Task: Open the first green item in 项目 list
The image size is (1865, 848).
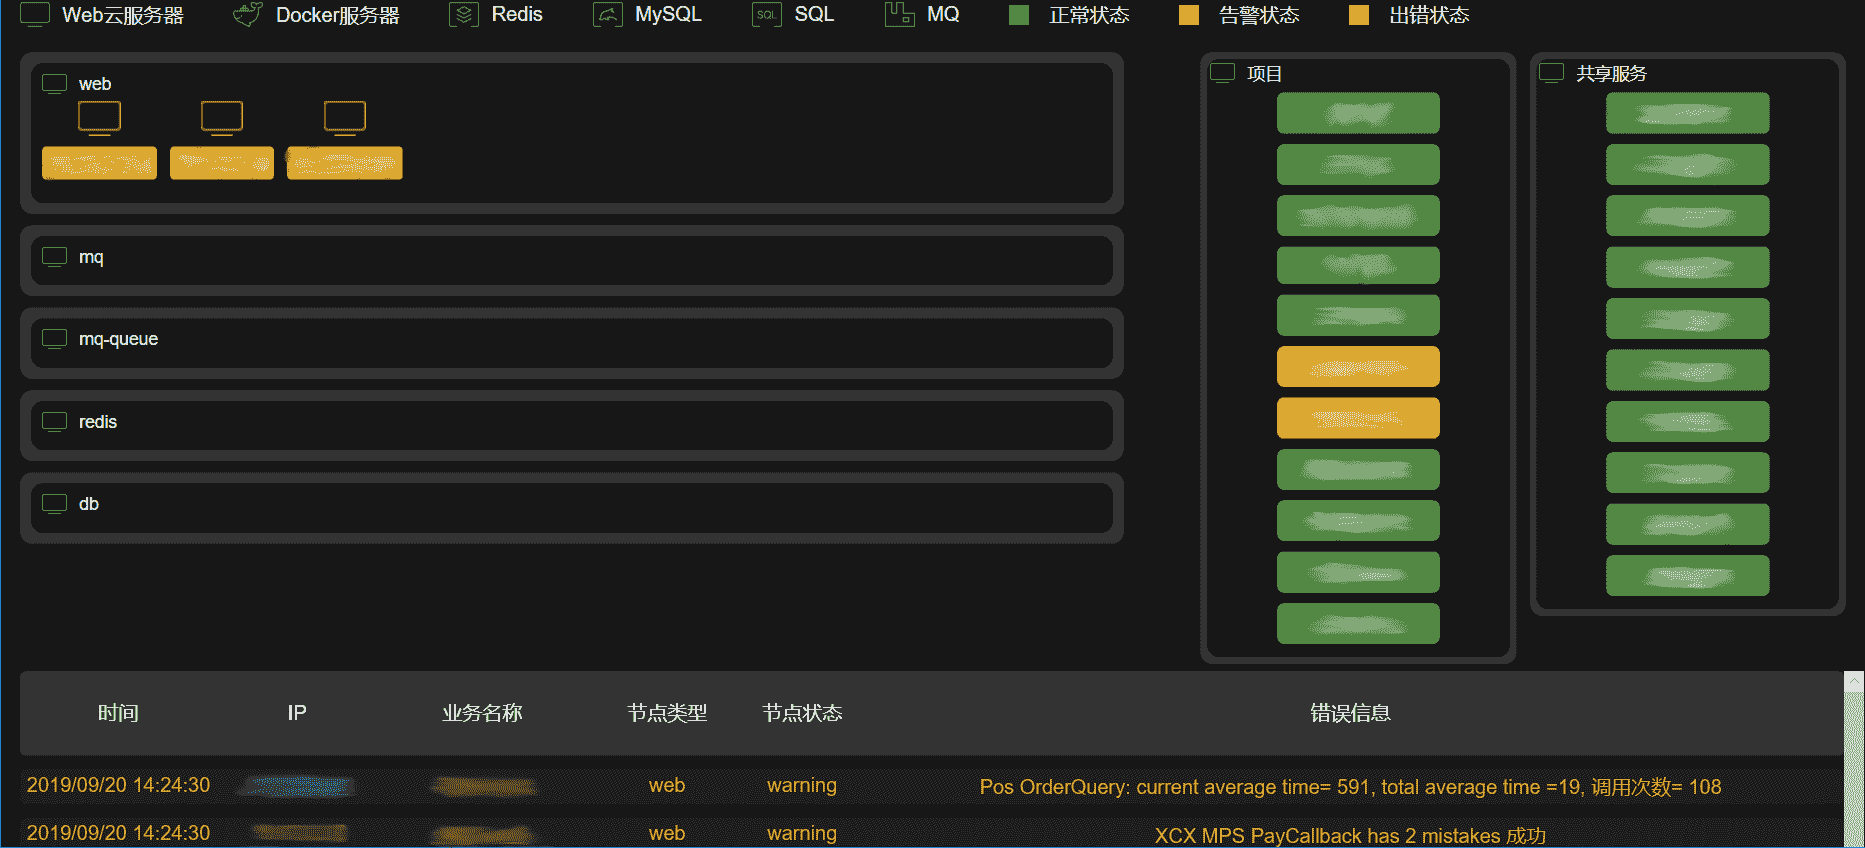Action: 1358,113
